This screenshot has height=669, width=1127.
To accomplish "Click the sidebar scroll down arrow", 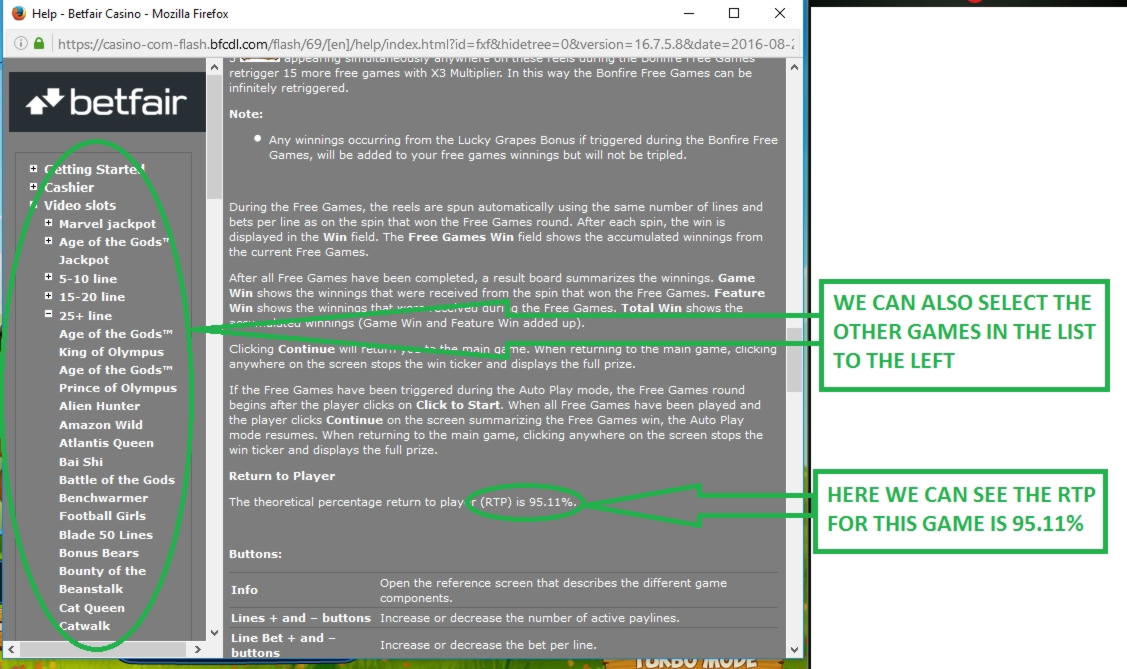I will [214, 633].
